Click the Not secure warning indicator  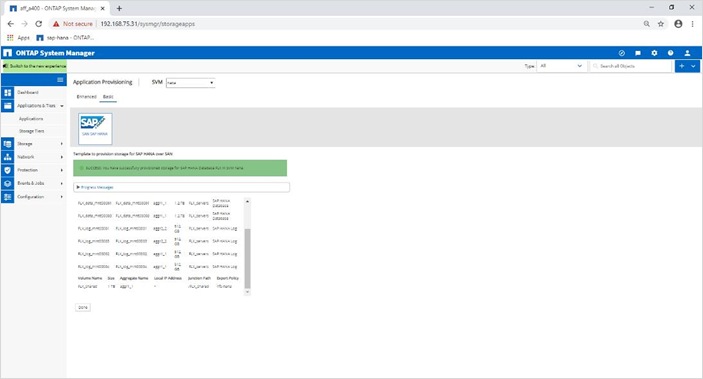point(73,24)
